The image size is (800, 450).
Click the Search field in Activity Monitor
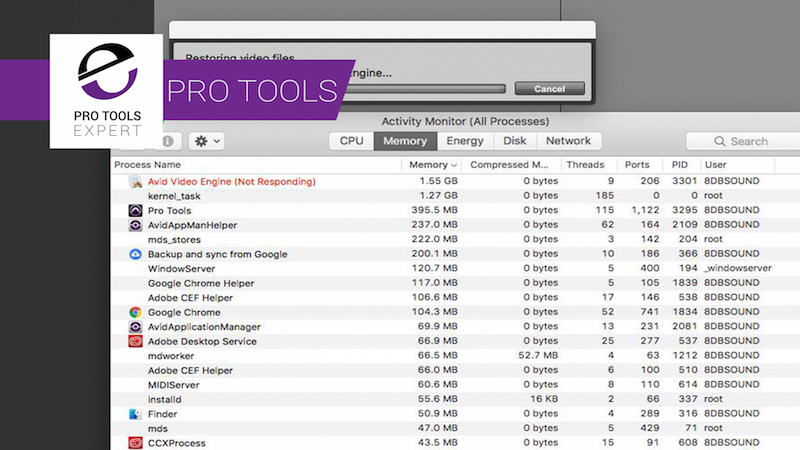coord(743,141)
